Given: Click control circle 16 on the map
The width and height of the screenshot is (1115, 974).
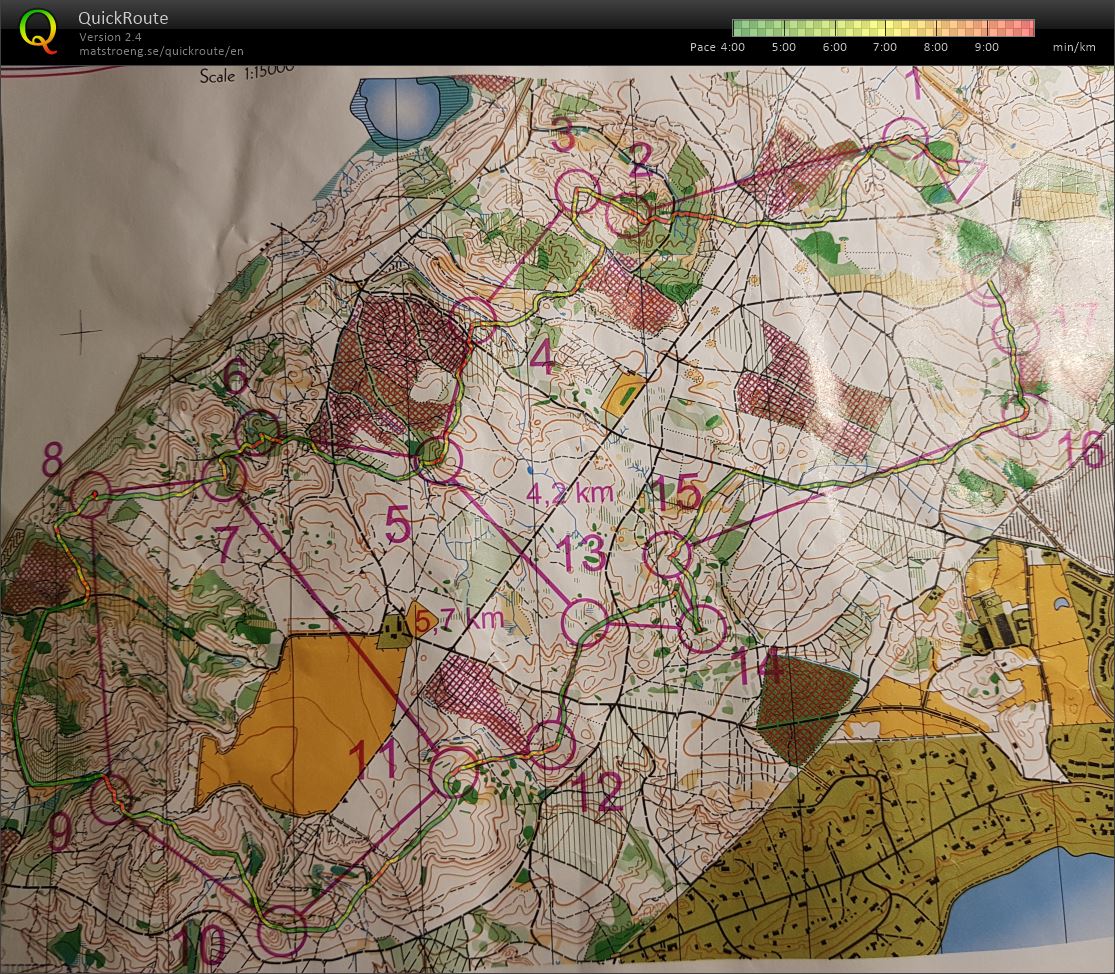Looking at the screenshot, I should (x=1026, y=416).
